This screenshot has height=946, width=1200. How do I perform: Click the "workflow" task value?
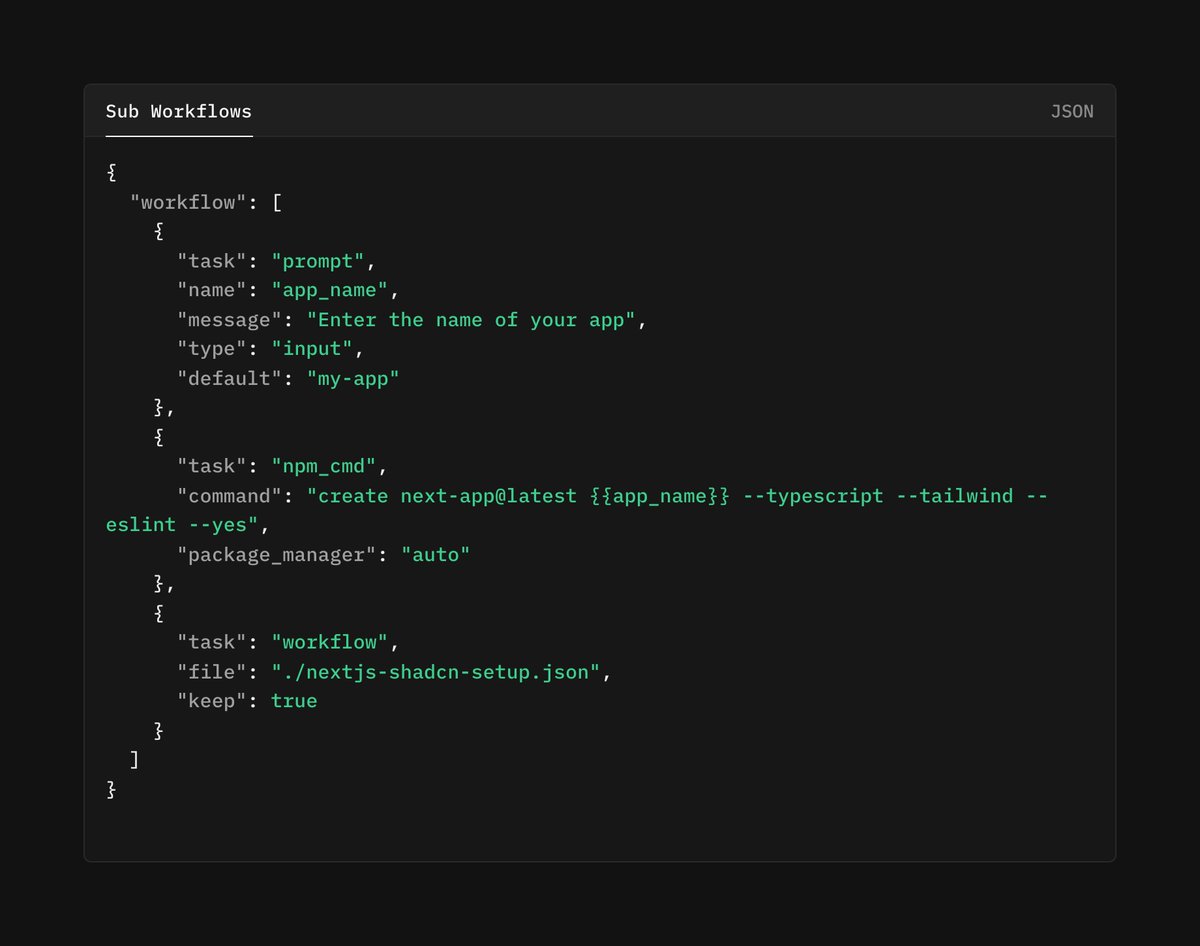330,642
